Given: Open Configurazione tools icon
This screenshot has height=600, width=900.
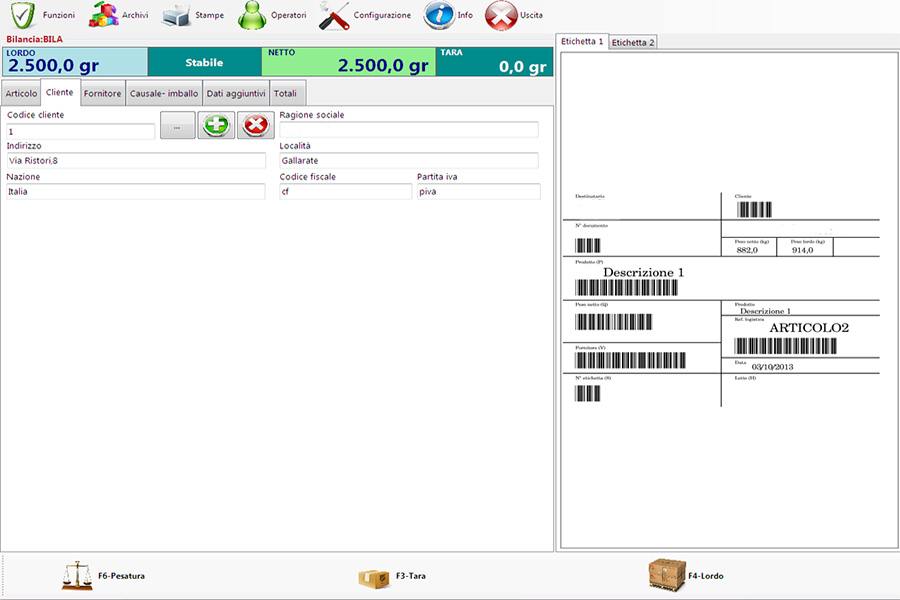Looking at the screenshot, I should click(x=333, y=16).
